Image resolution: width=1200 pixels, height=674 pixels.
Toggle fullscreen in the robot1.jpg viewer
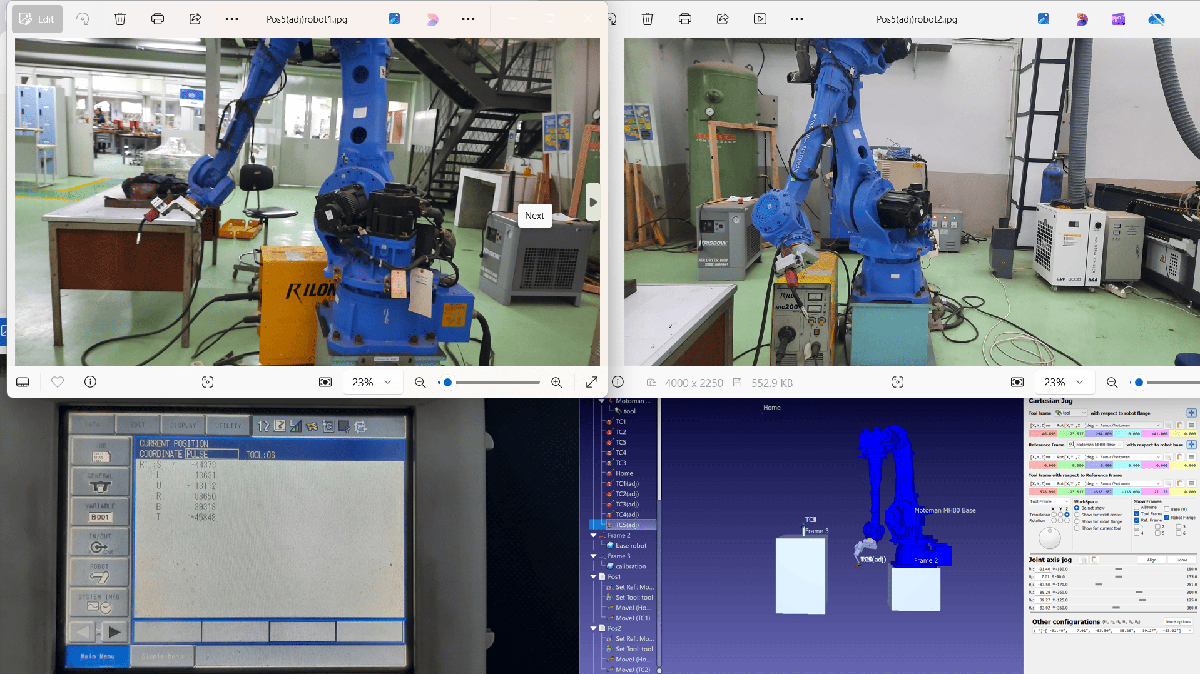(591, 382)
